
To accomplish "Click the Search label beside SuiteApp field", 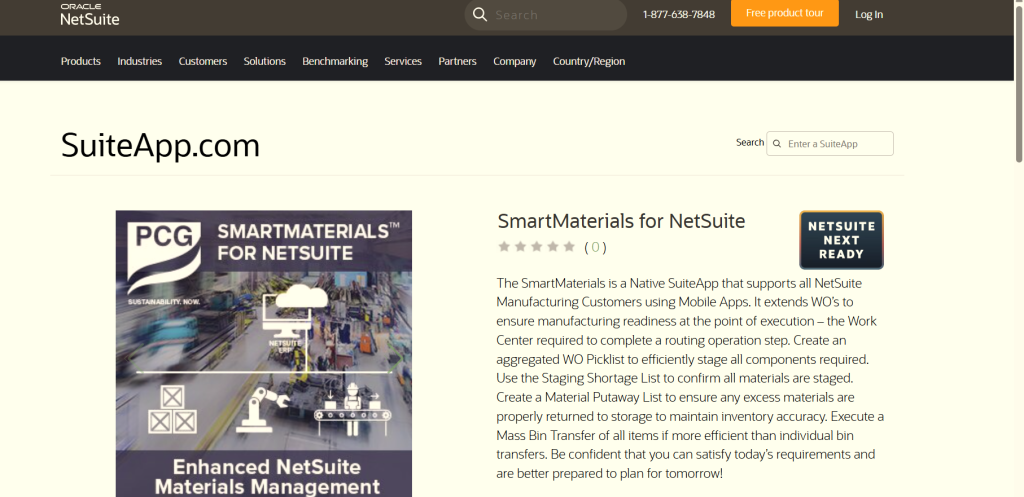I will [750, 142].
